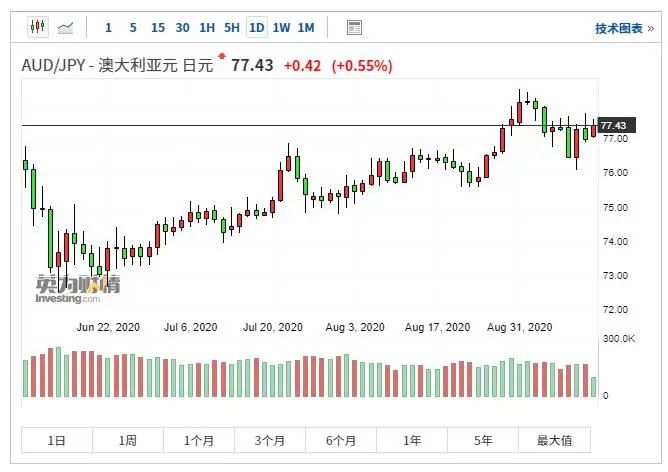
Task: Show the 最大值 time range
Action: pos(555,440)
